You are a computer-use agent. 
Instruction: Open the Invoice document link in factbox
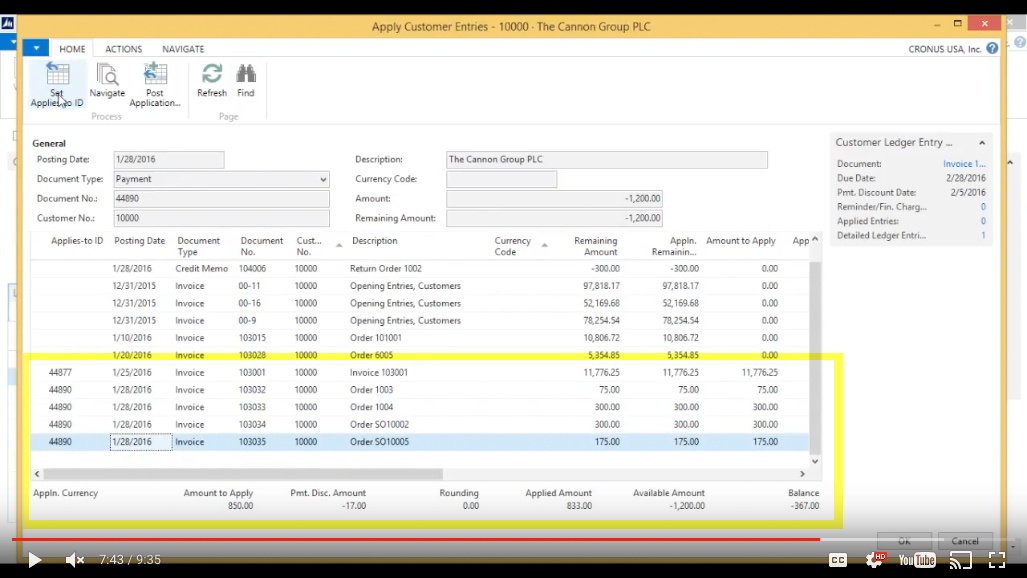[964, 164]
